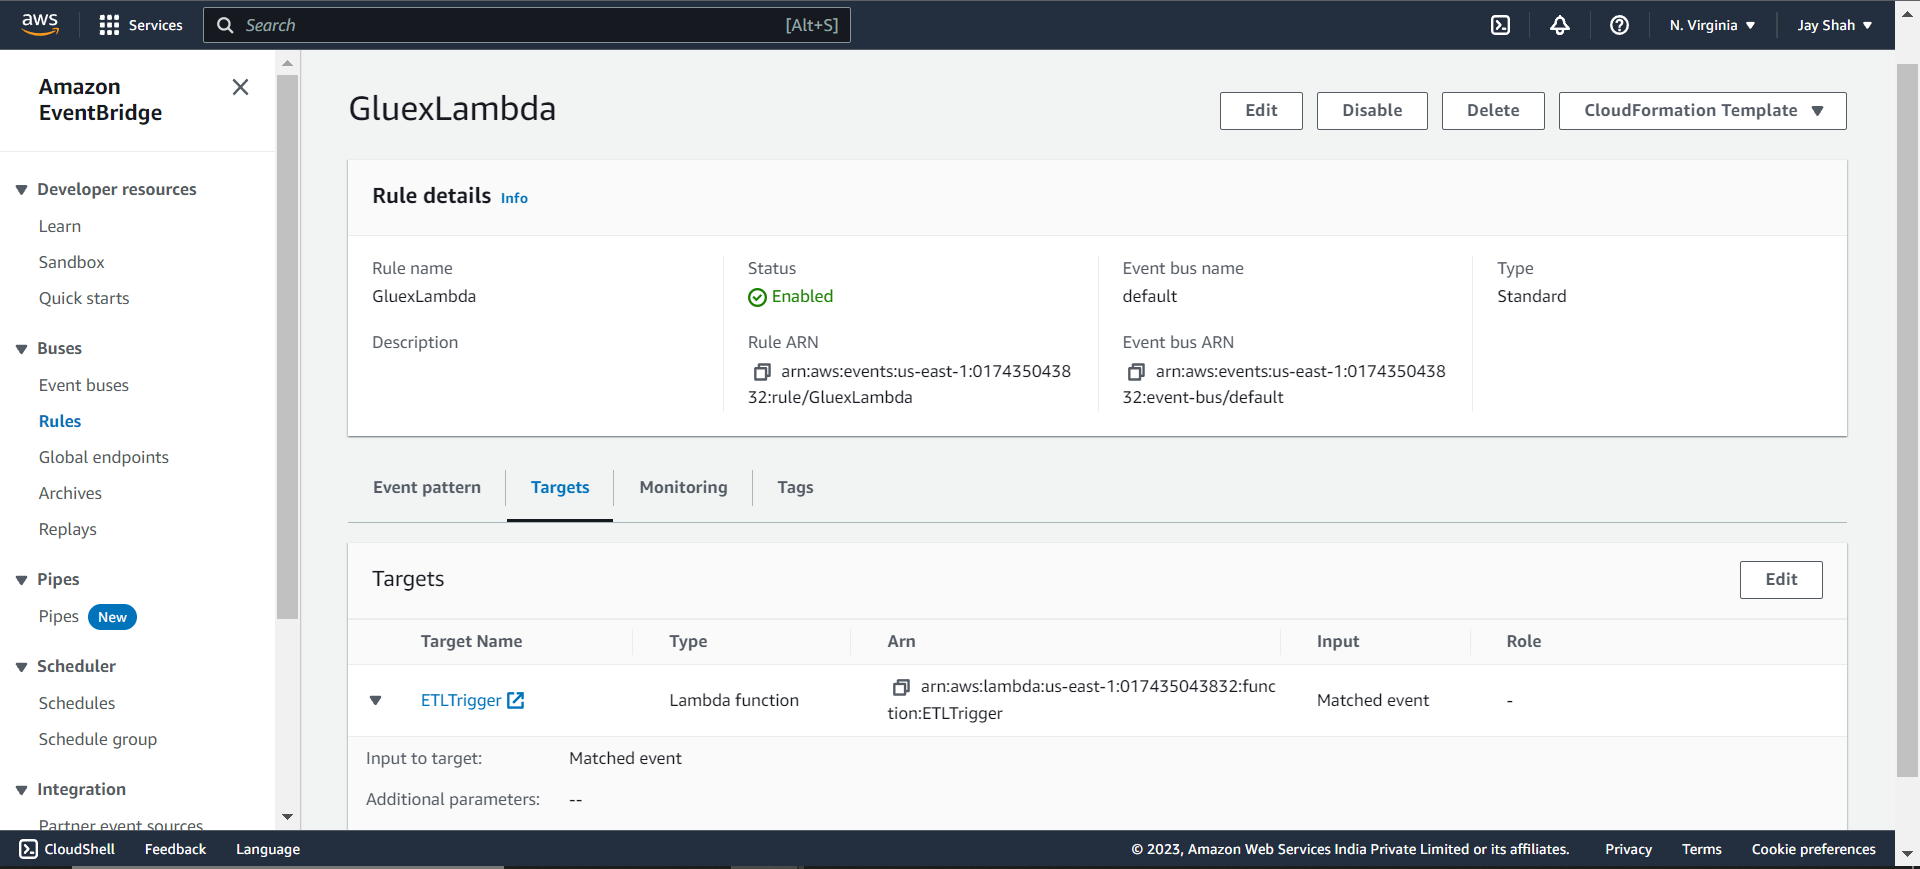This screenshot has height=869, width=1920.
Task: Open Sandbox in sidebar
Action: coord(71,262)
